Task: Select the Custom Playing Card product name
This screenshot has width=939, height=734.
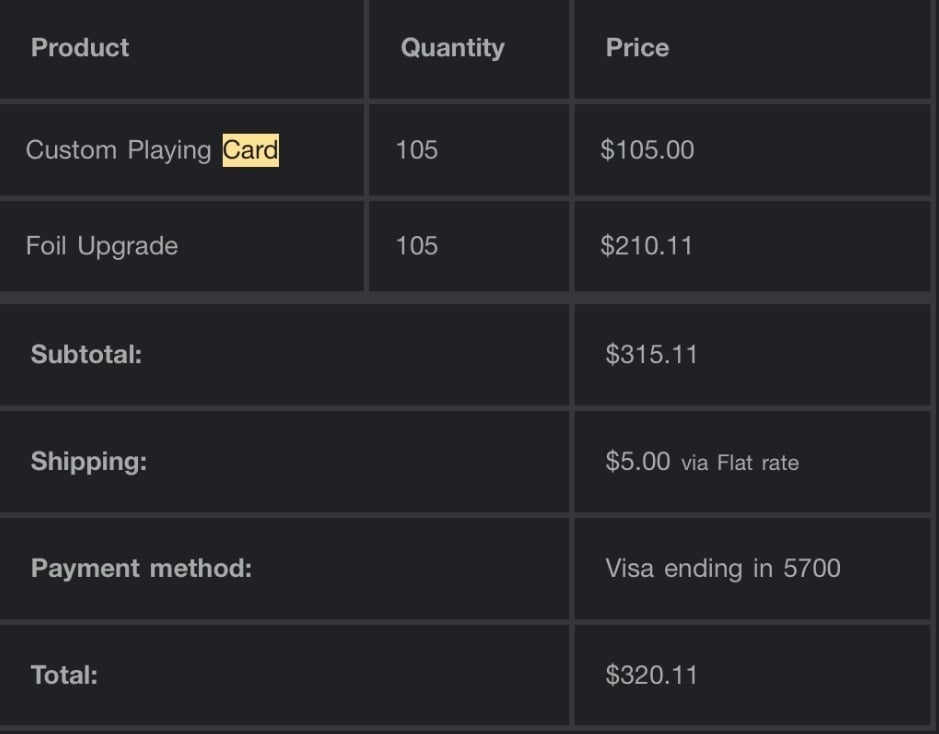Action: tap(152, 150)
